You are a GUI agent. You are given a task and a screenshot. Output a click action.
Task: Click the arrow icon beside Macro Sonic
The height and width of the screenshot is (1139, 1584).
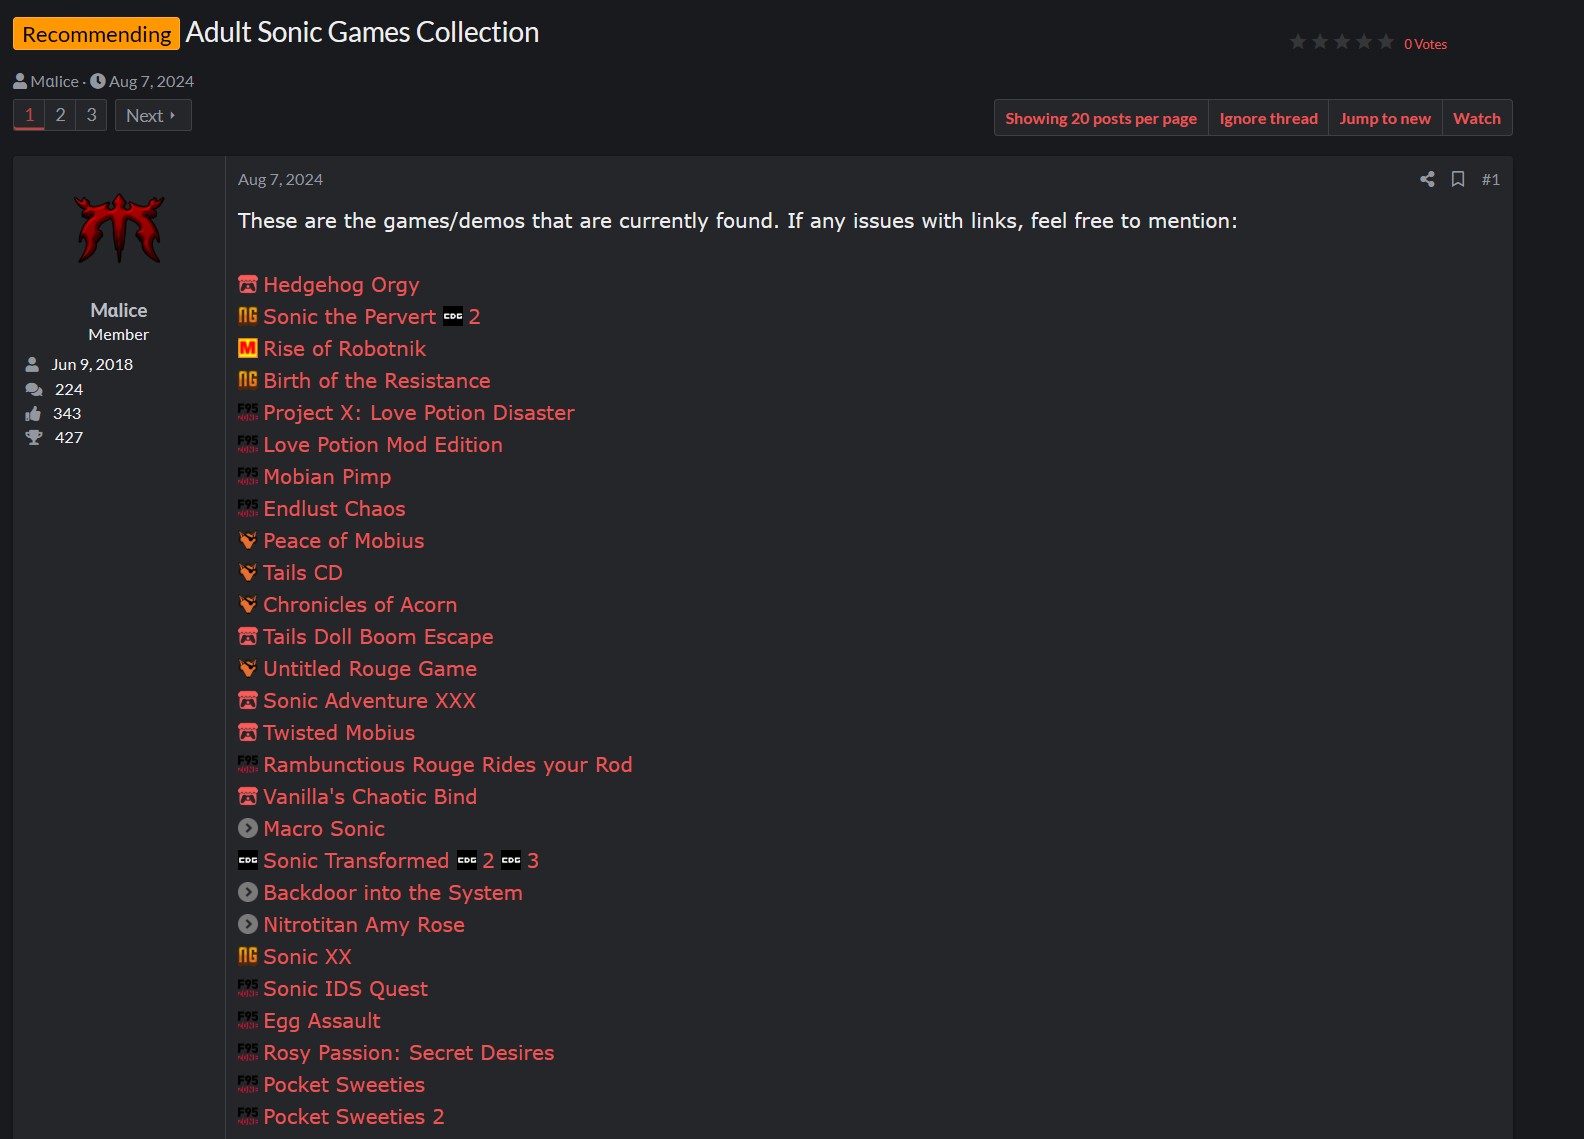point(248,828)
